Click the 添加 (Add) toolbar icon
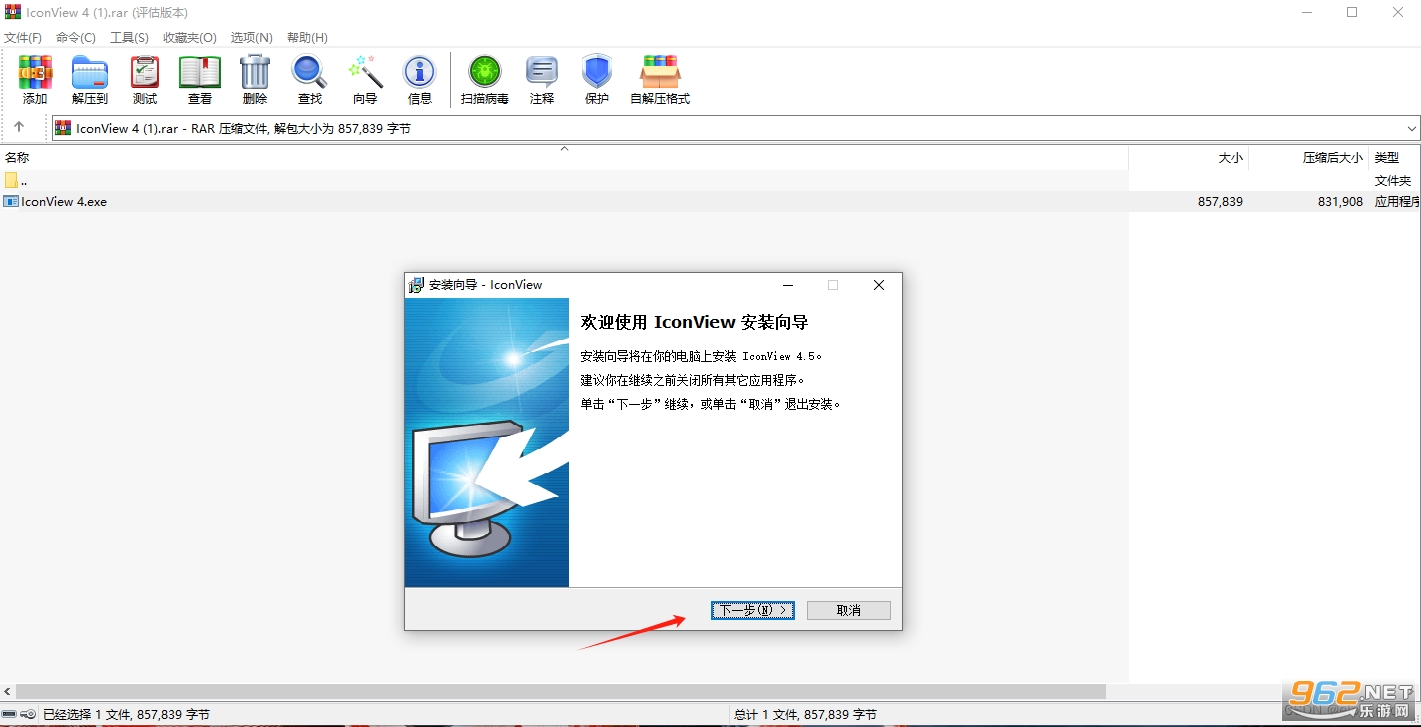 point(35,80)
